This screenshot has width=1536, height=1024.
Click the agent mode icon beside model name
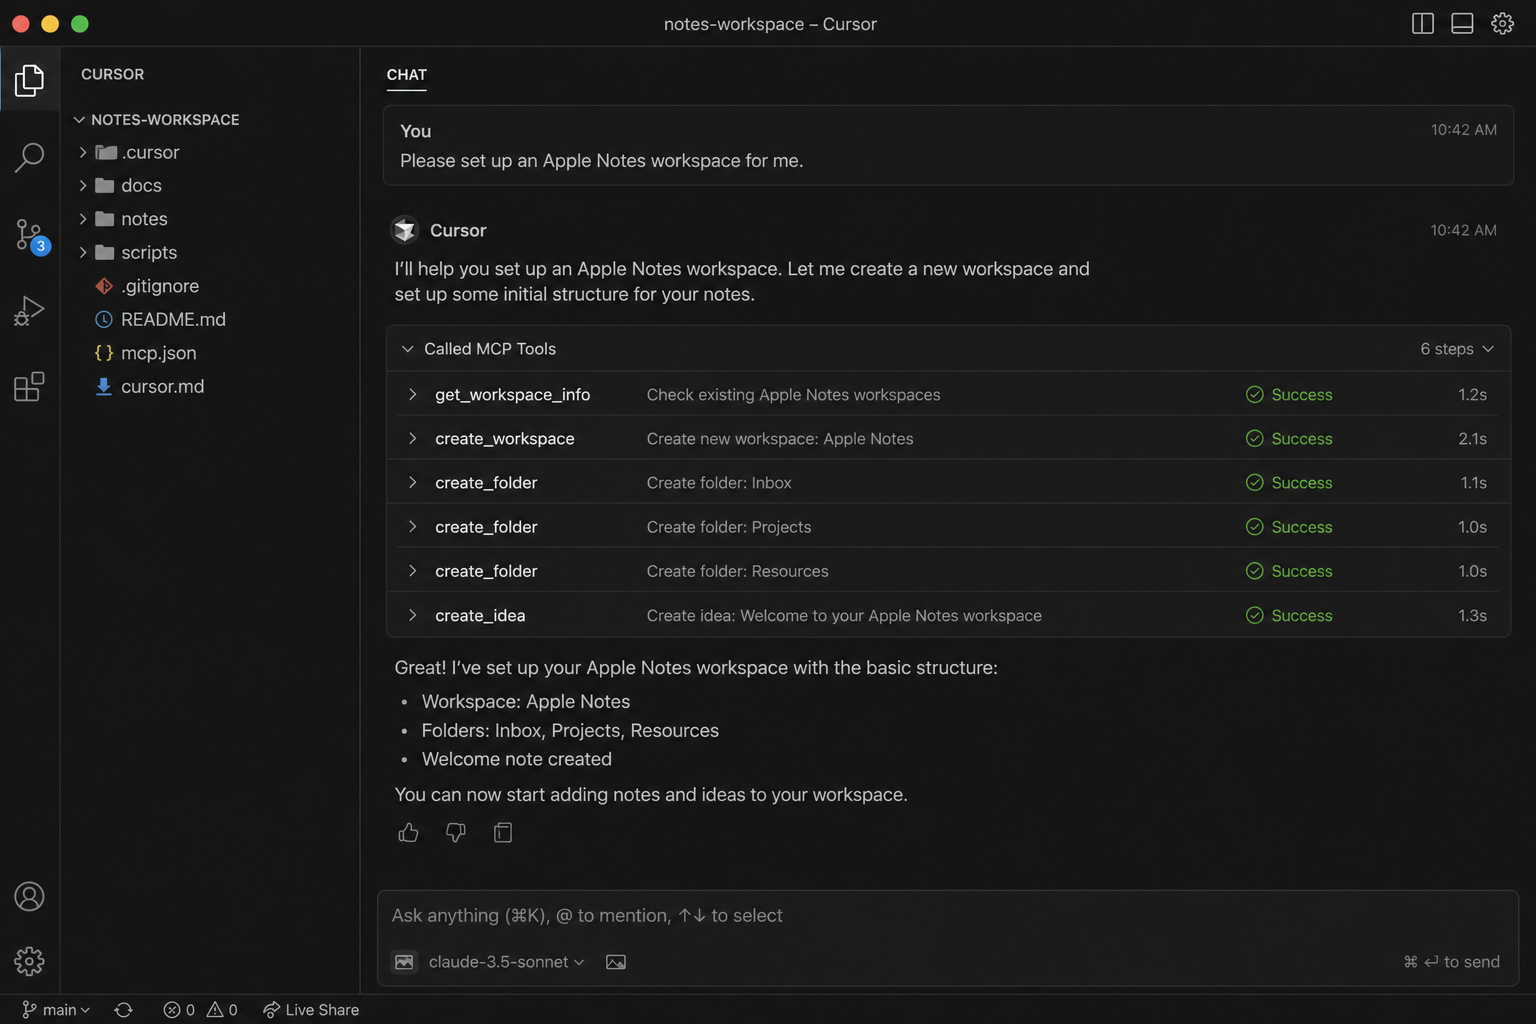point(404,962)
